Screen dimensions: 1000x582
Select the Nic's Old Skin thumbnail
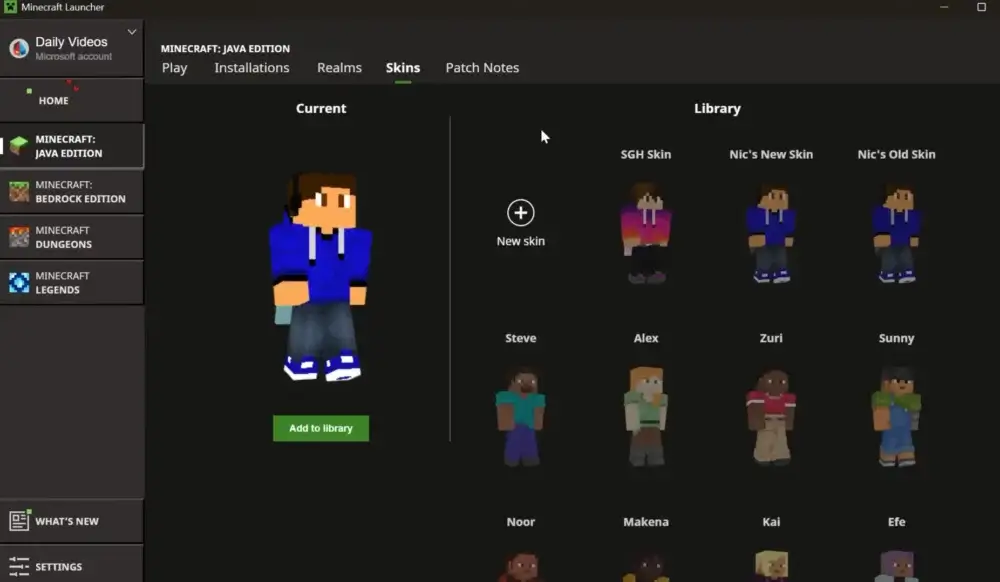click(x=897, y=233)
